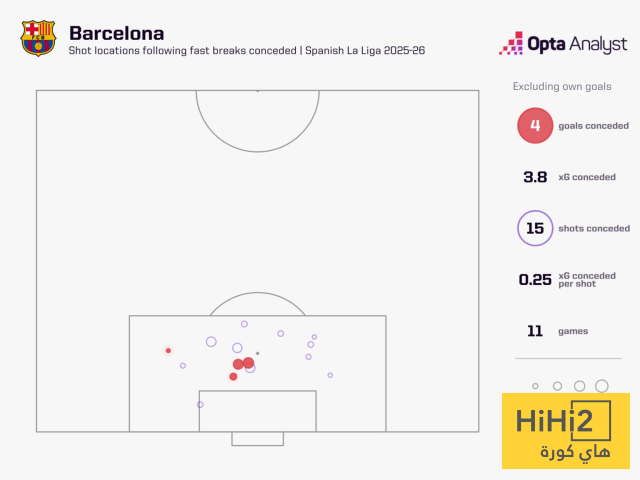Image resolution: width=640 pixels, height=480 pixels.
Task: Click the smallest circle in the size legend
Action: (535, 386)
